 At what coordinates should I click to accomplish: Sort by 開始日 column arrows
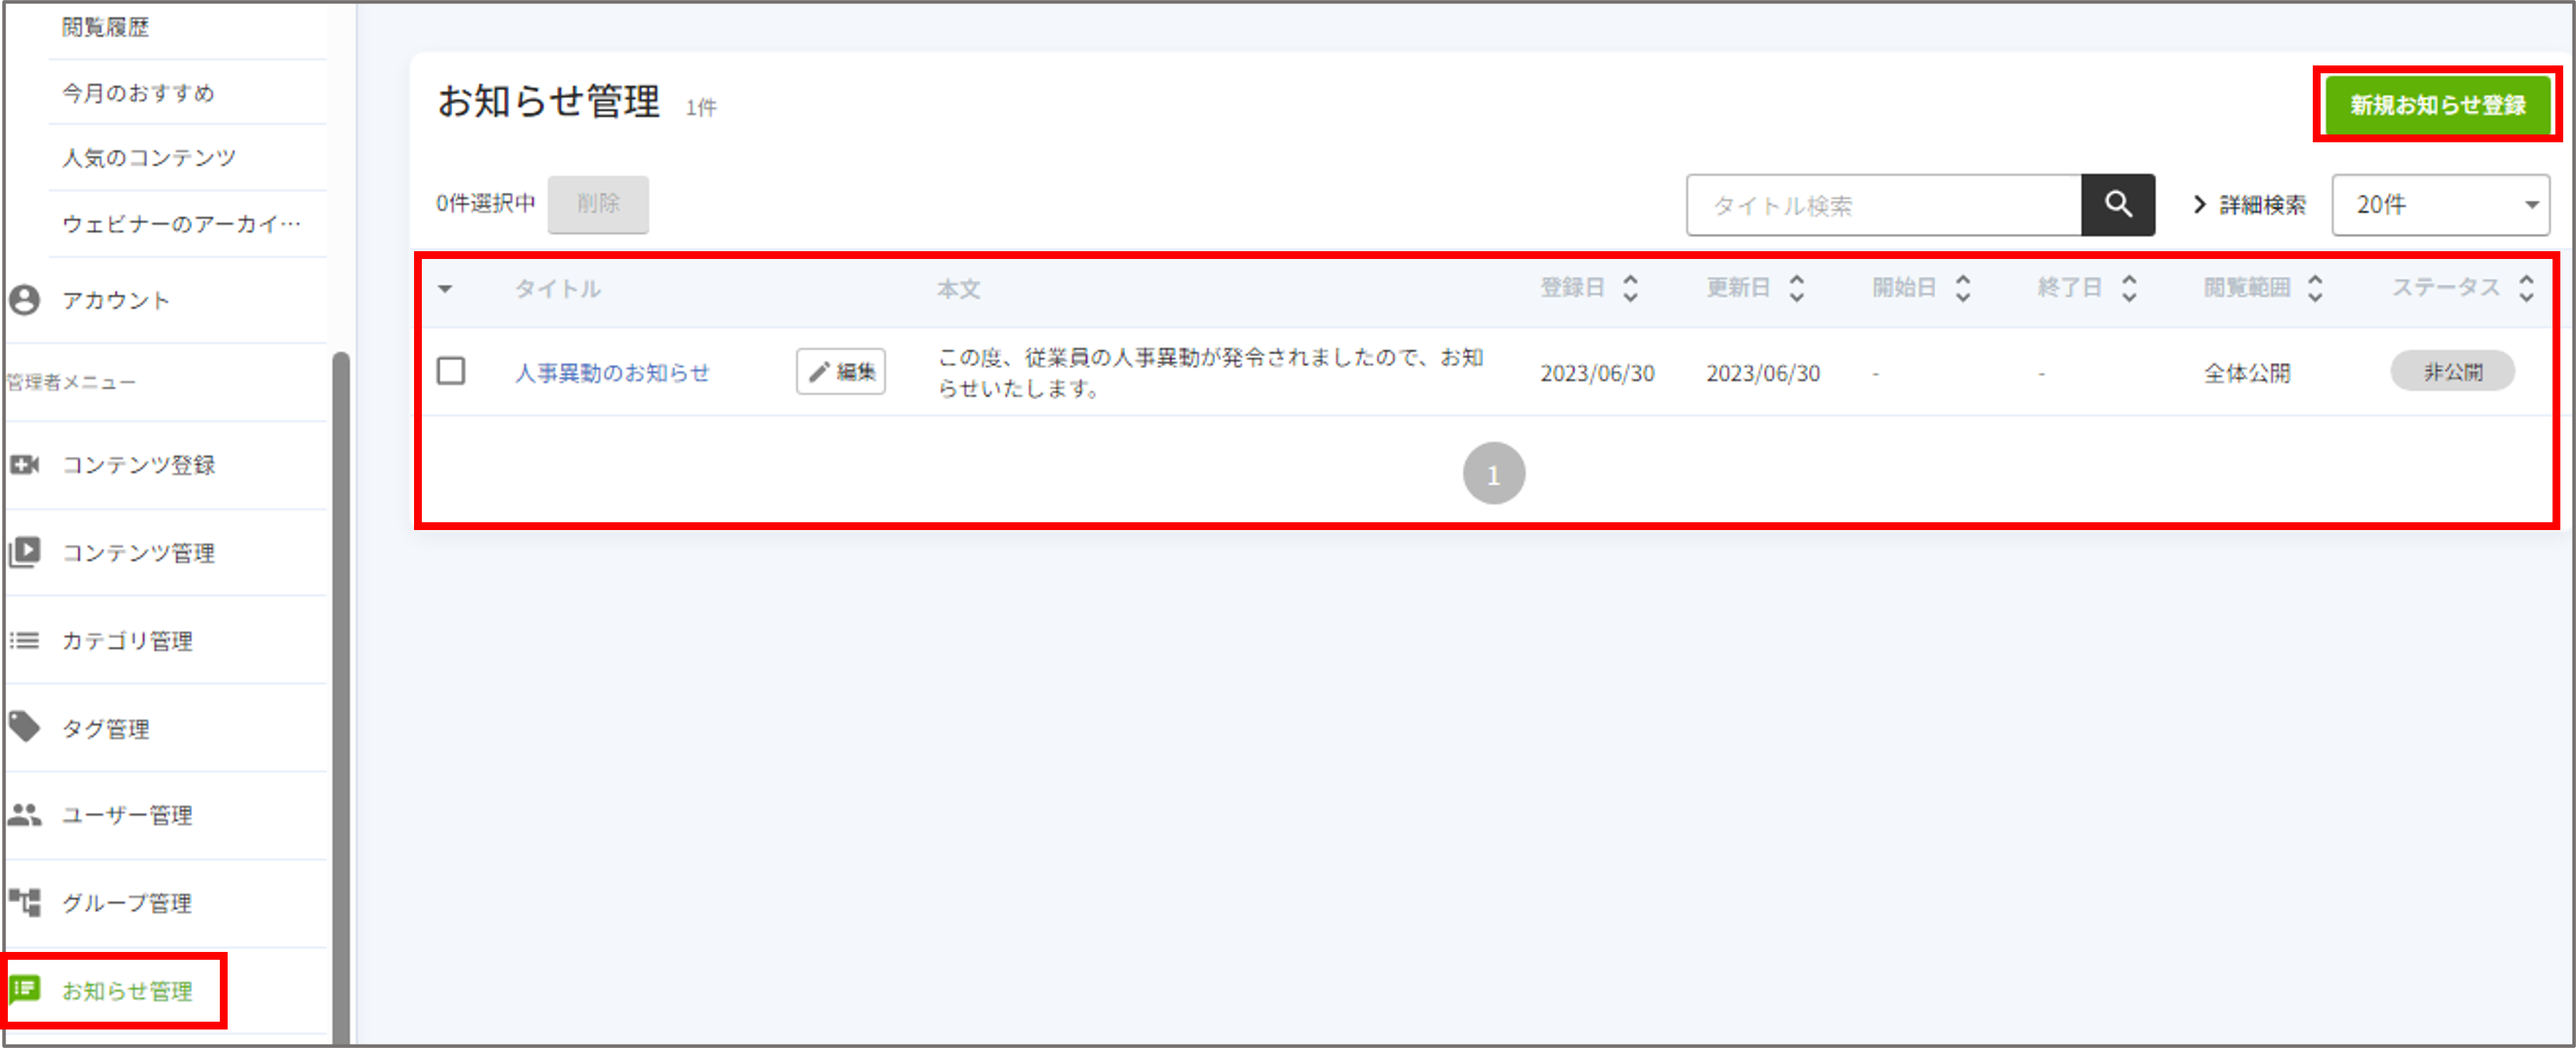pos(1962,289)
